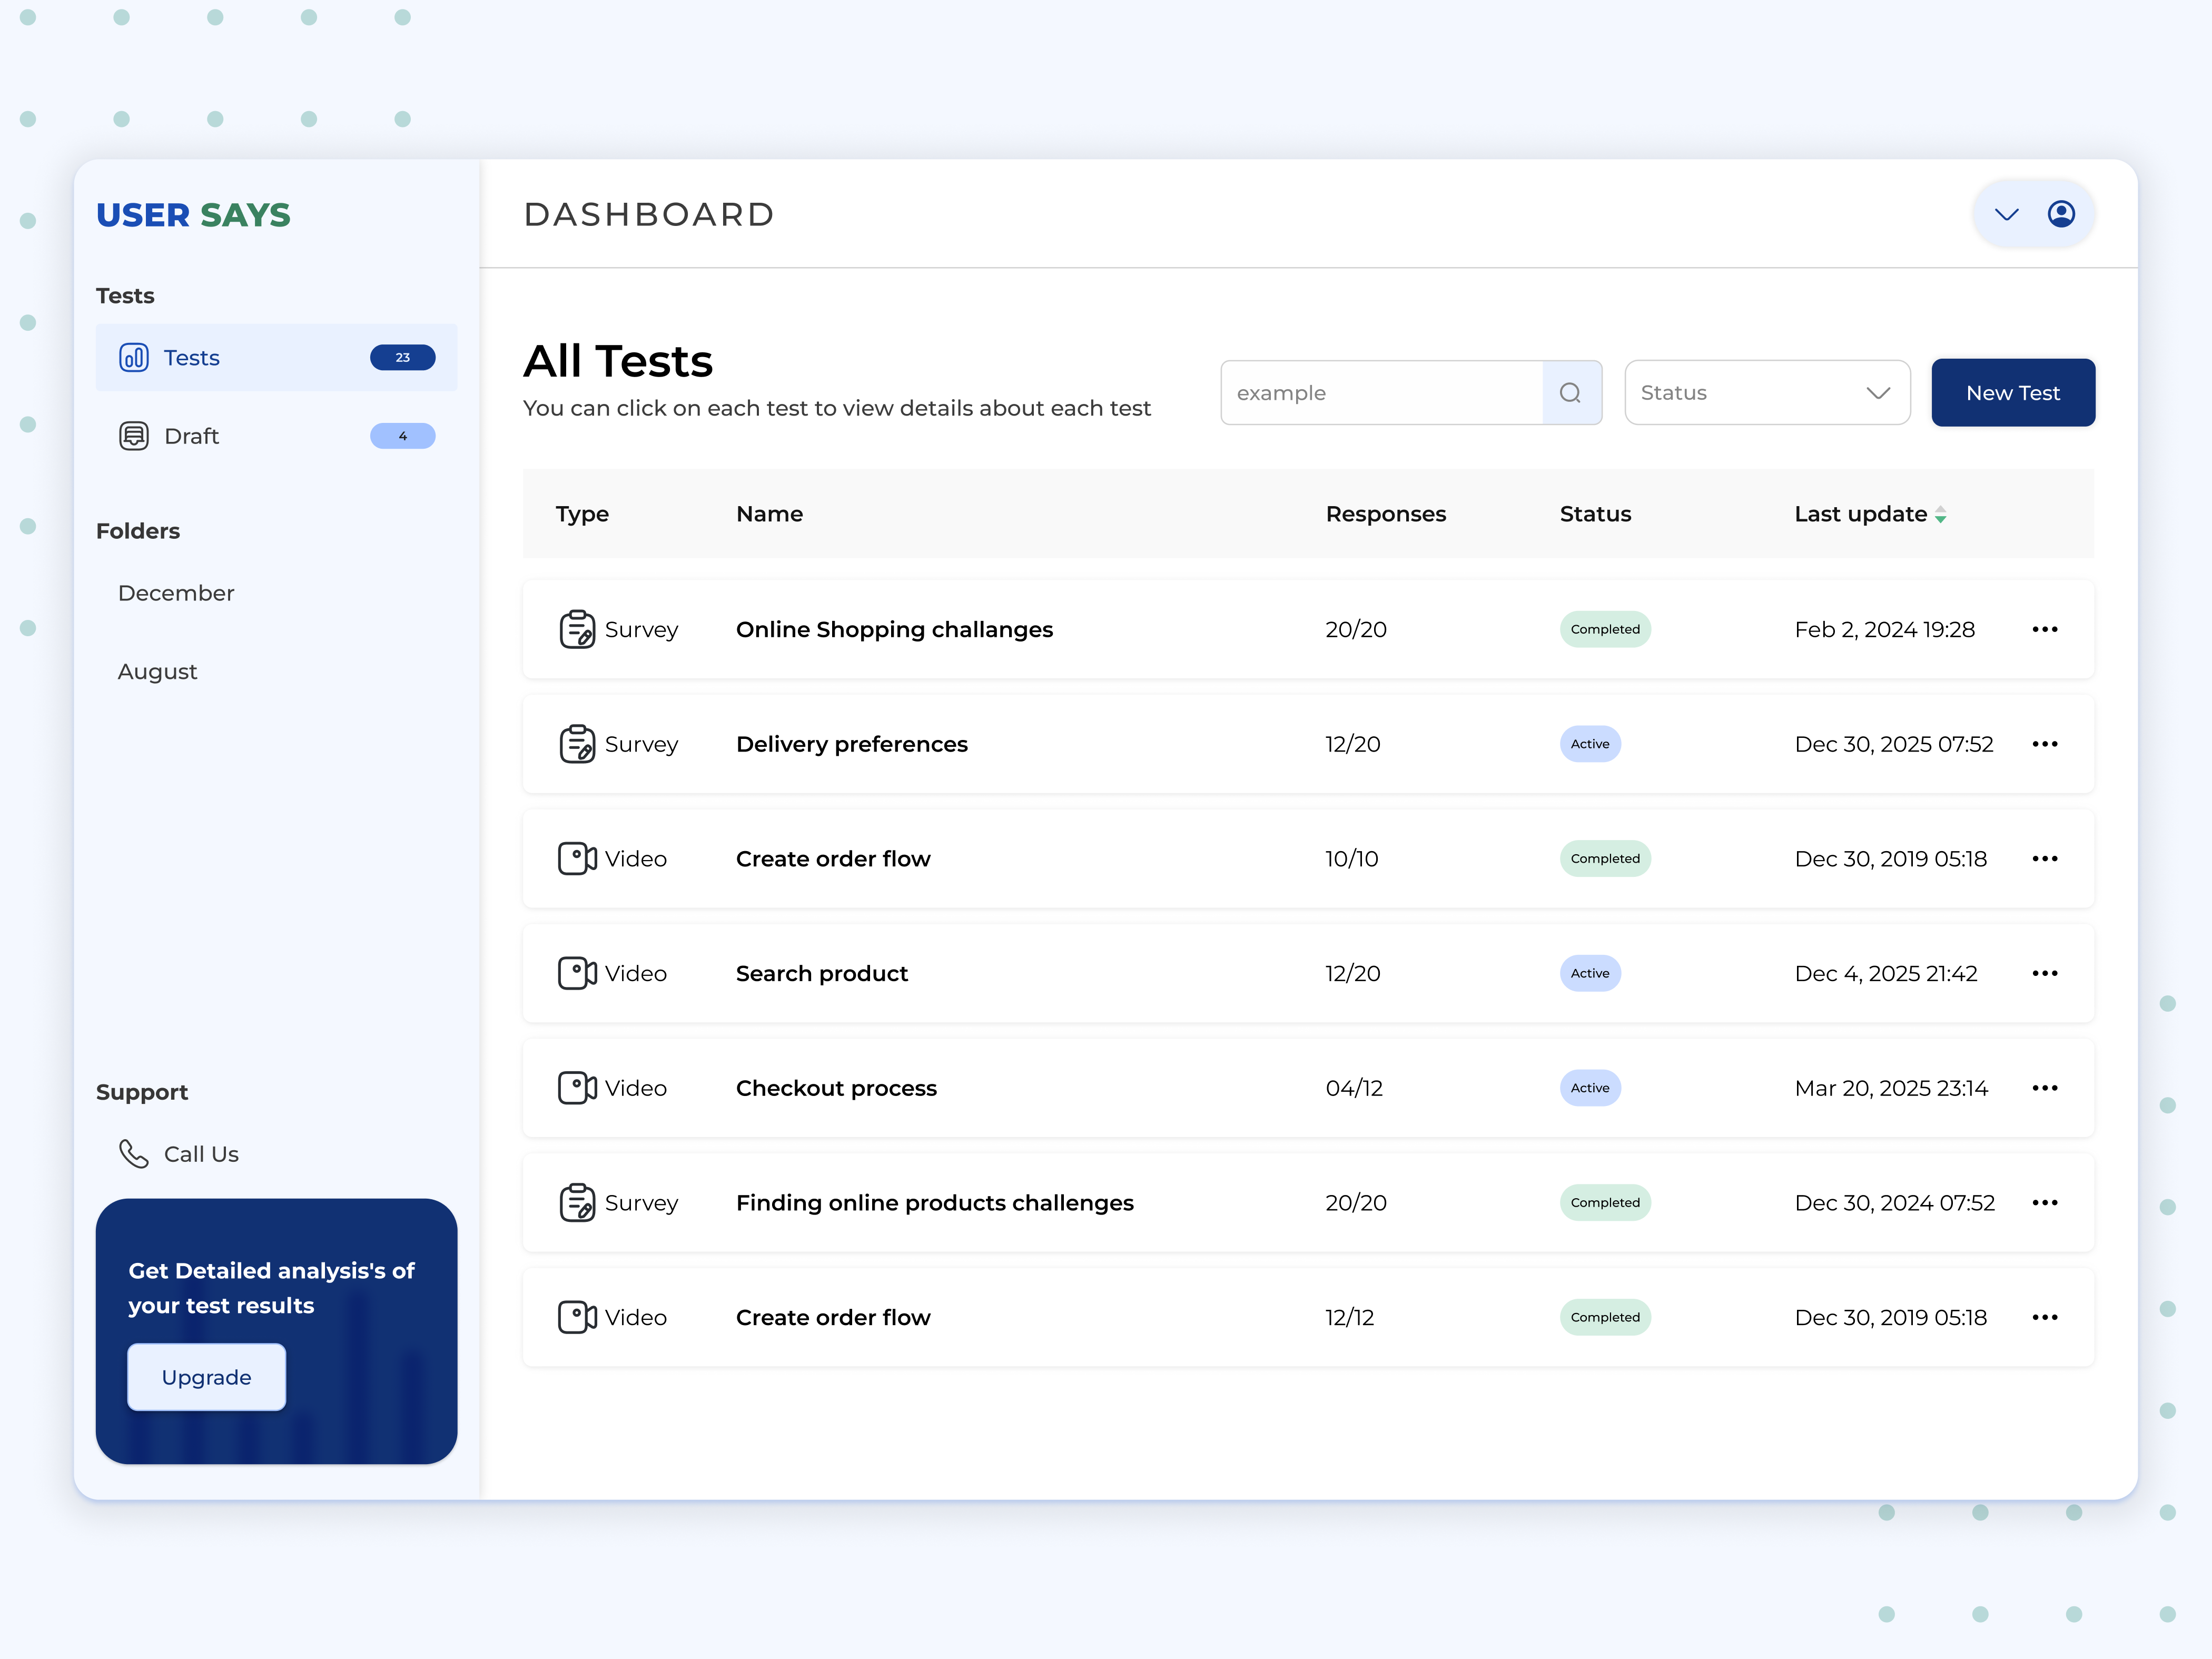The height and width of the screenshot is (1659, 2212).
Task: Open the overflow menu on Create order flow row
Action: (2045, 858)
